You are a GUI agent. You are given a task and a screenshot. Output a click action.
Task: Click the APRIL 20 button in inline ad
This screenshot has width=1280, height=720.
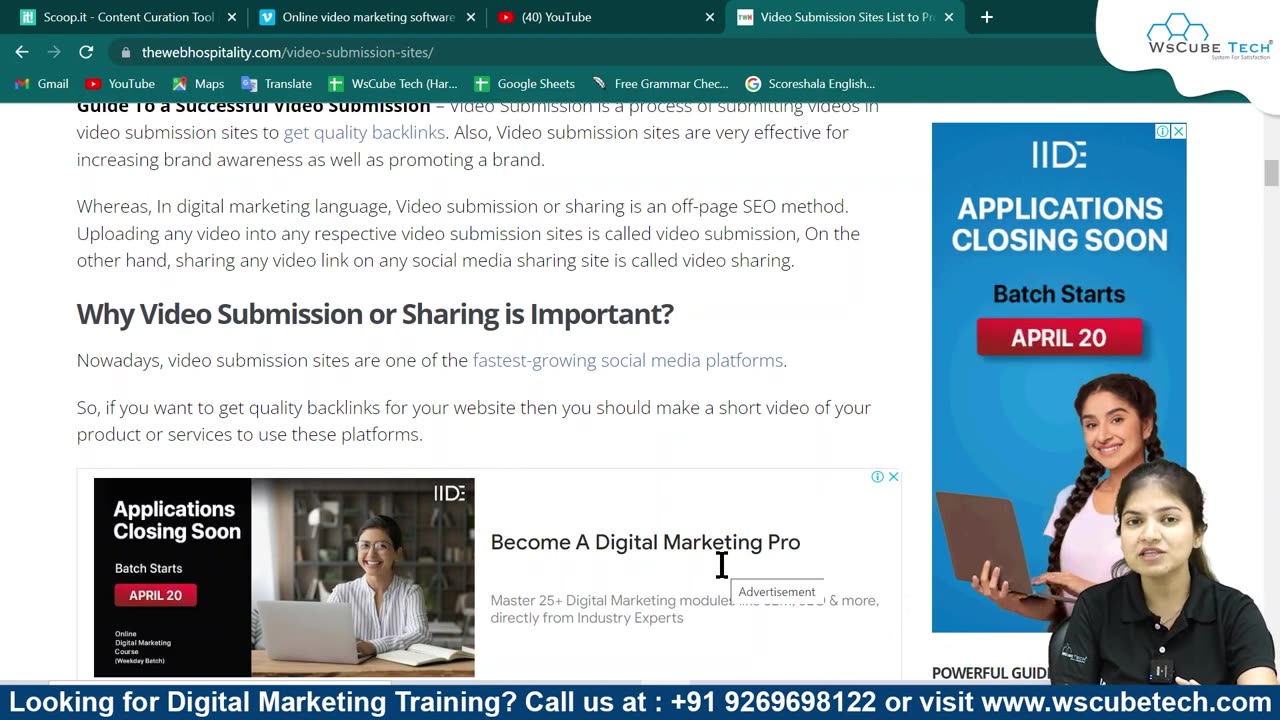pyautogui.click(x=156, y=595)
